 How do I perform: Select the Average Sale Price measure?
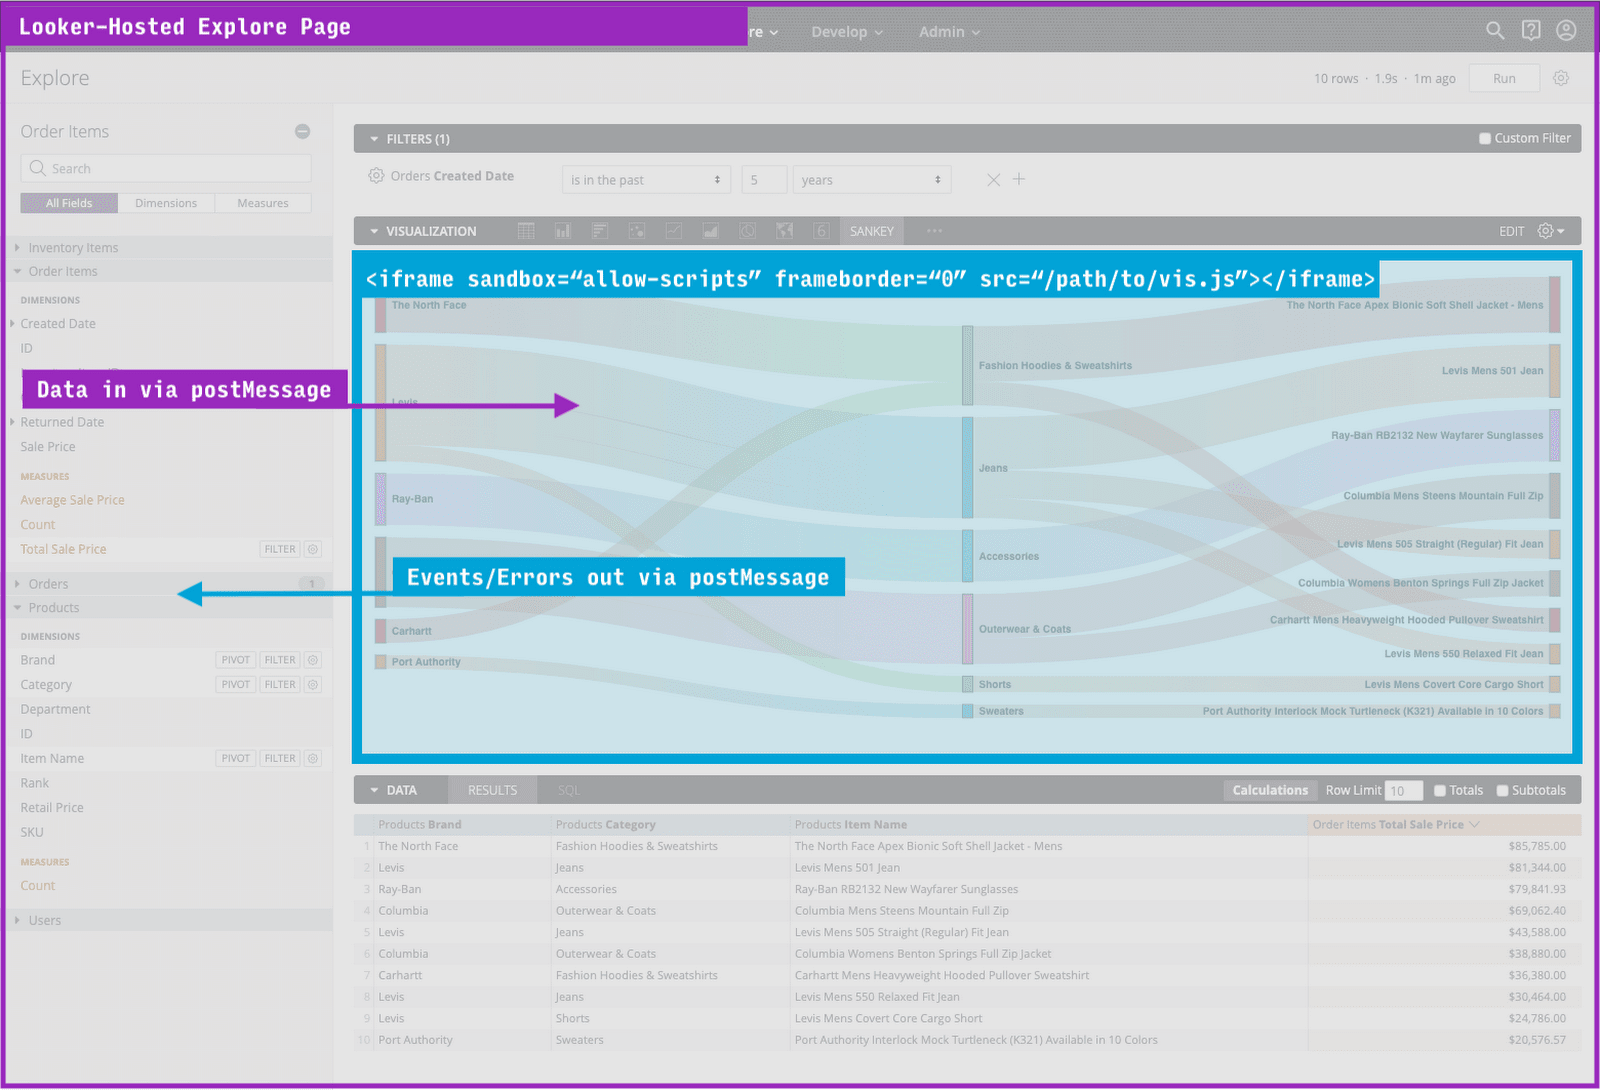tap(72, 500)
